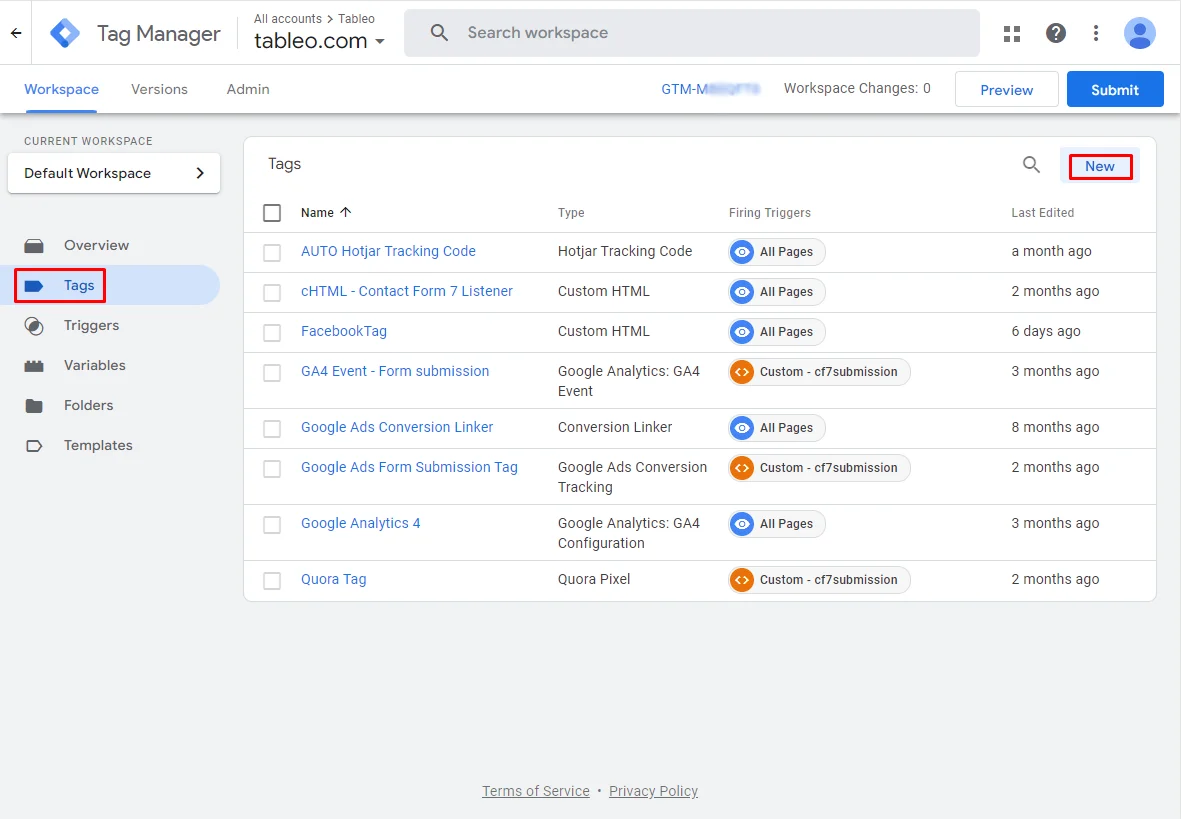
Task: Click the eye icon in Google Analytics 4 row
Action: pyautogui.click(x=742, y=524)
